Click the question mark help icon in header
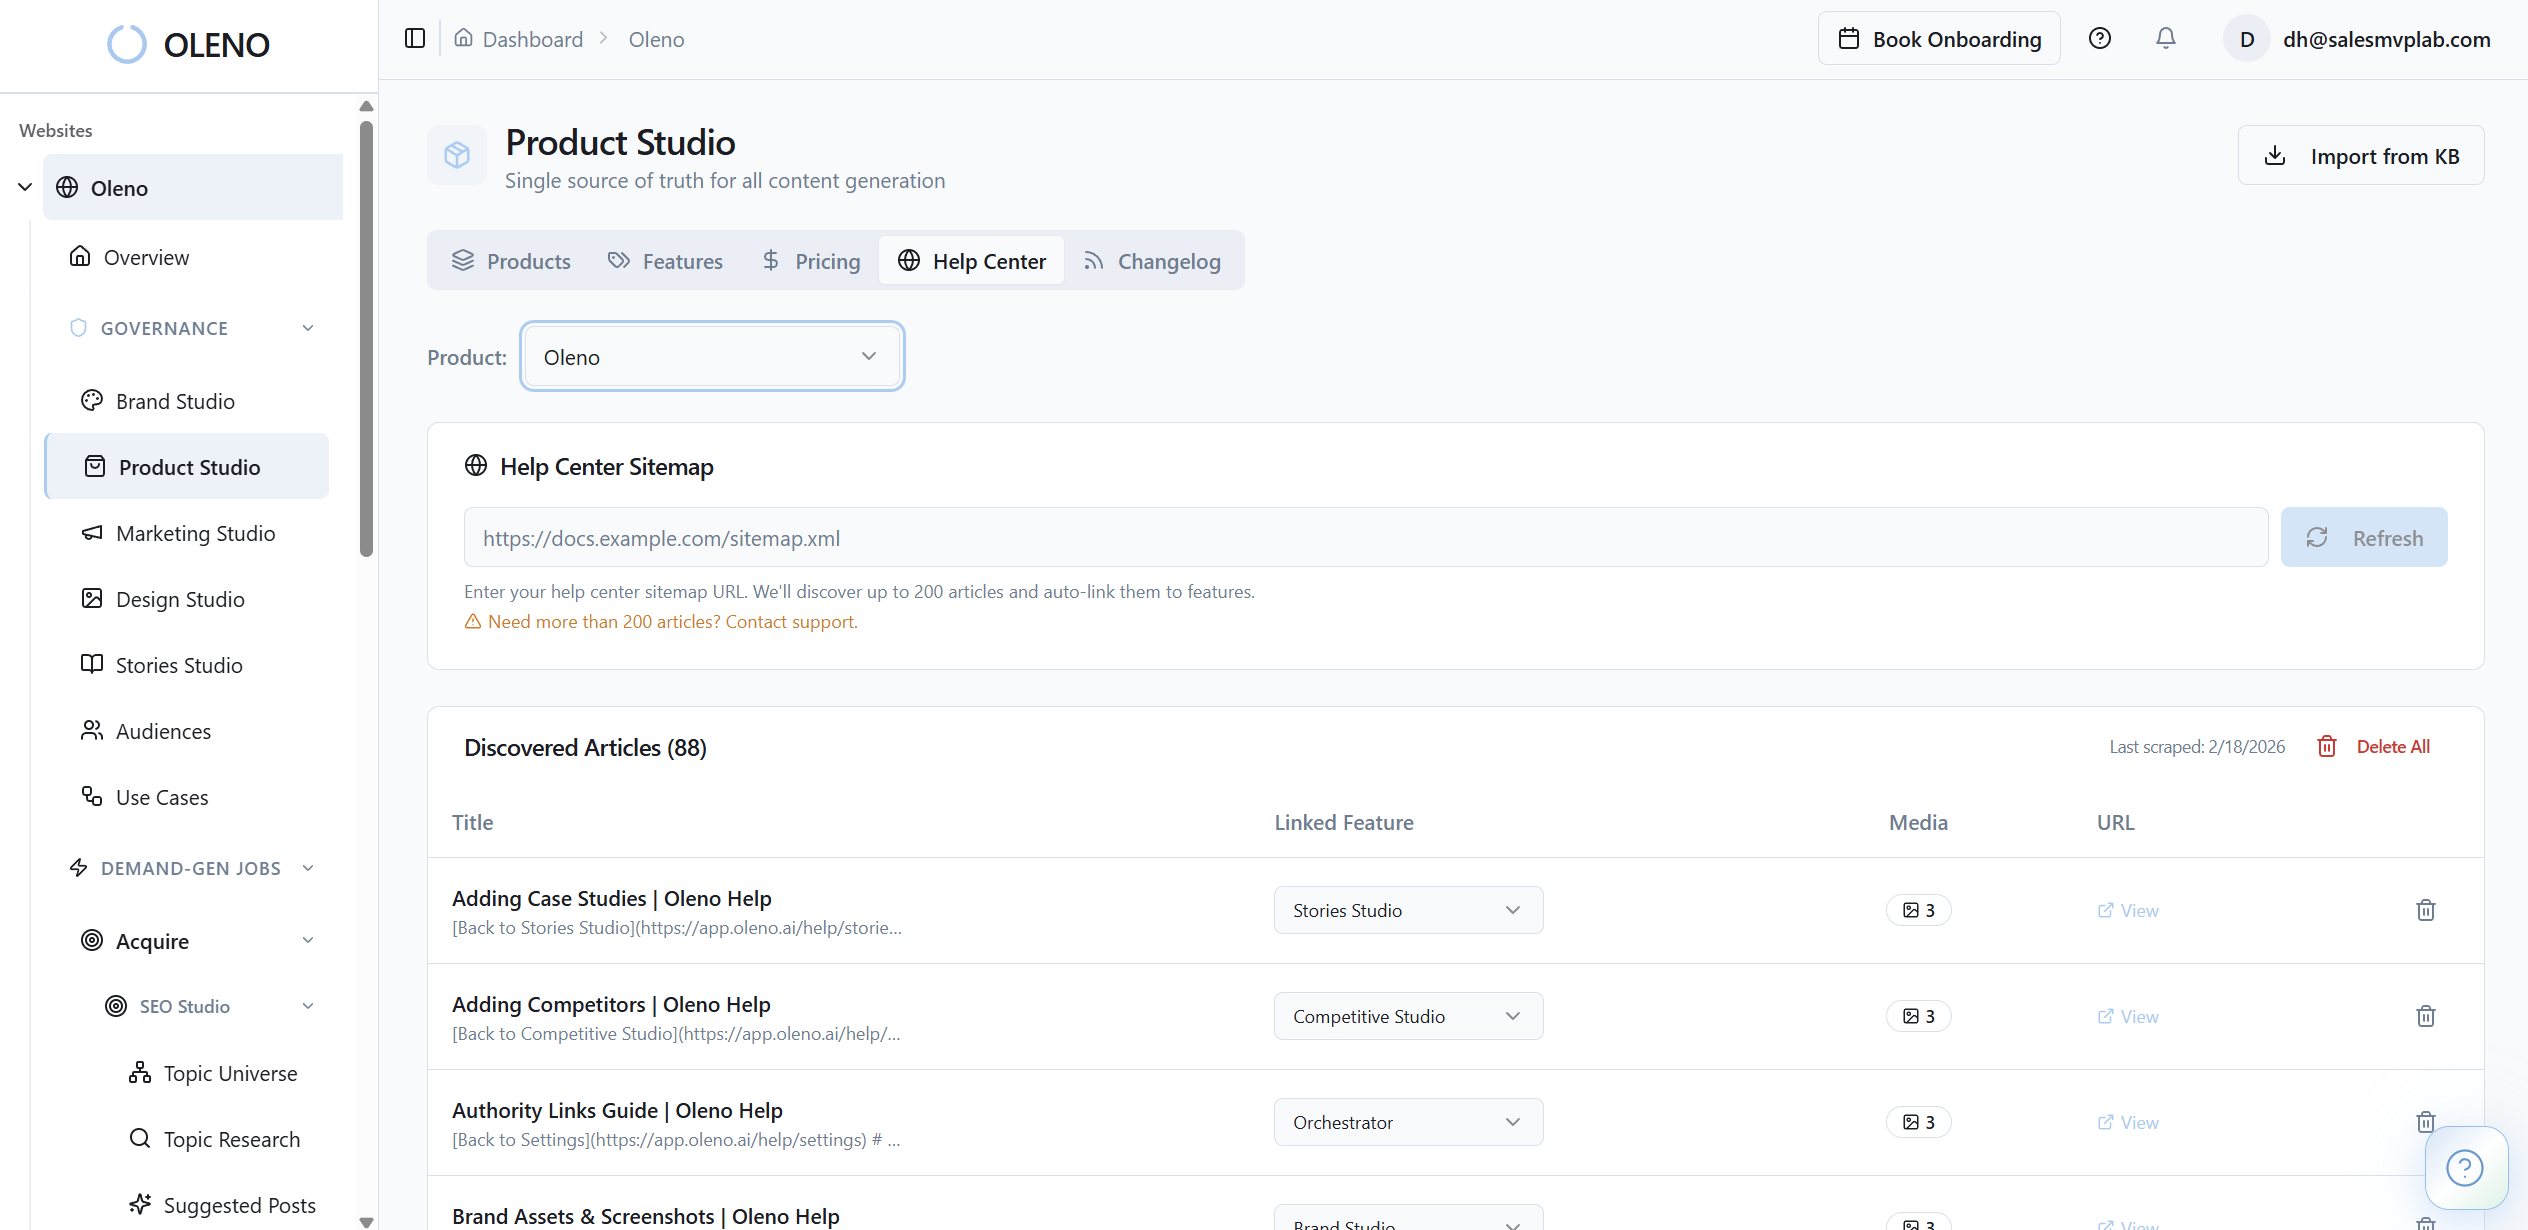Viewport: 2528px width, 1230px height. 2100,38
